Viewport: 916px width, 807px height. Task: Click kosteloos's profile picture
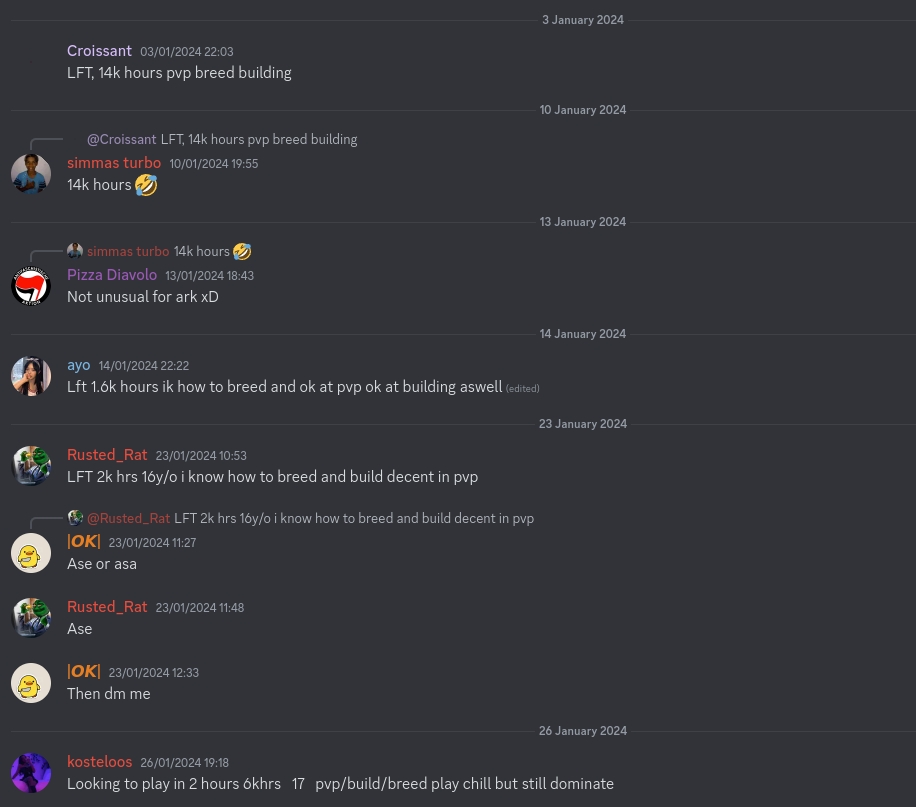click(31, 773)
